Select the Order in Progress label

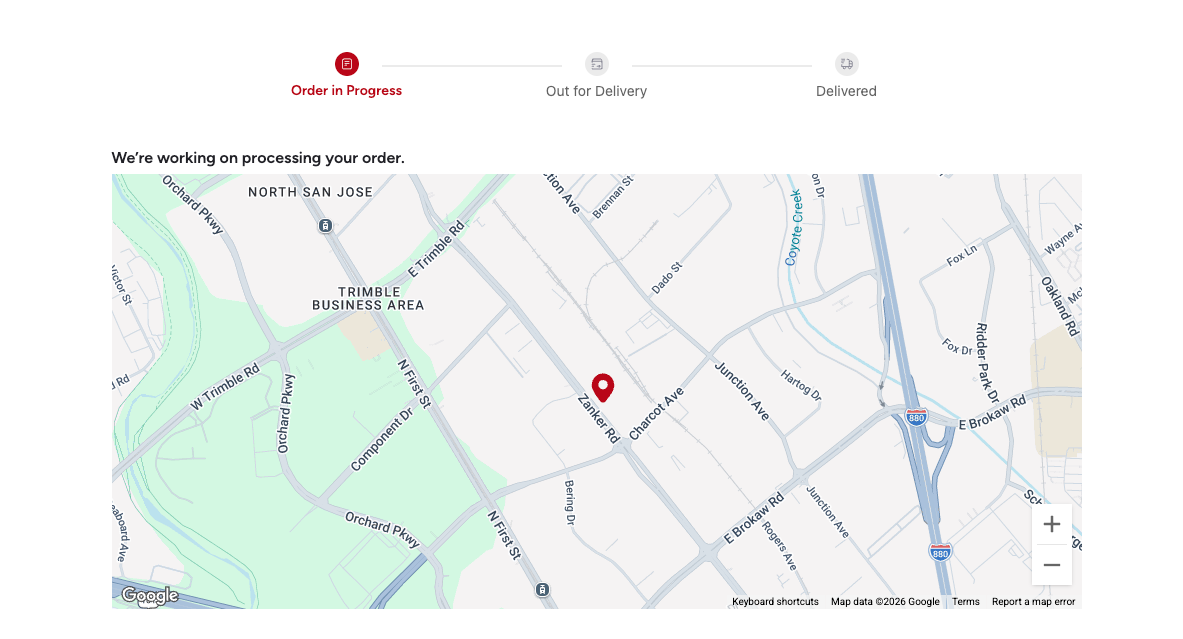click(x=346, y=91)
